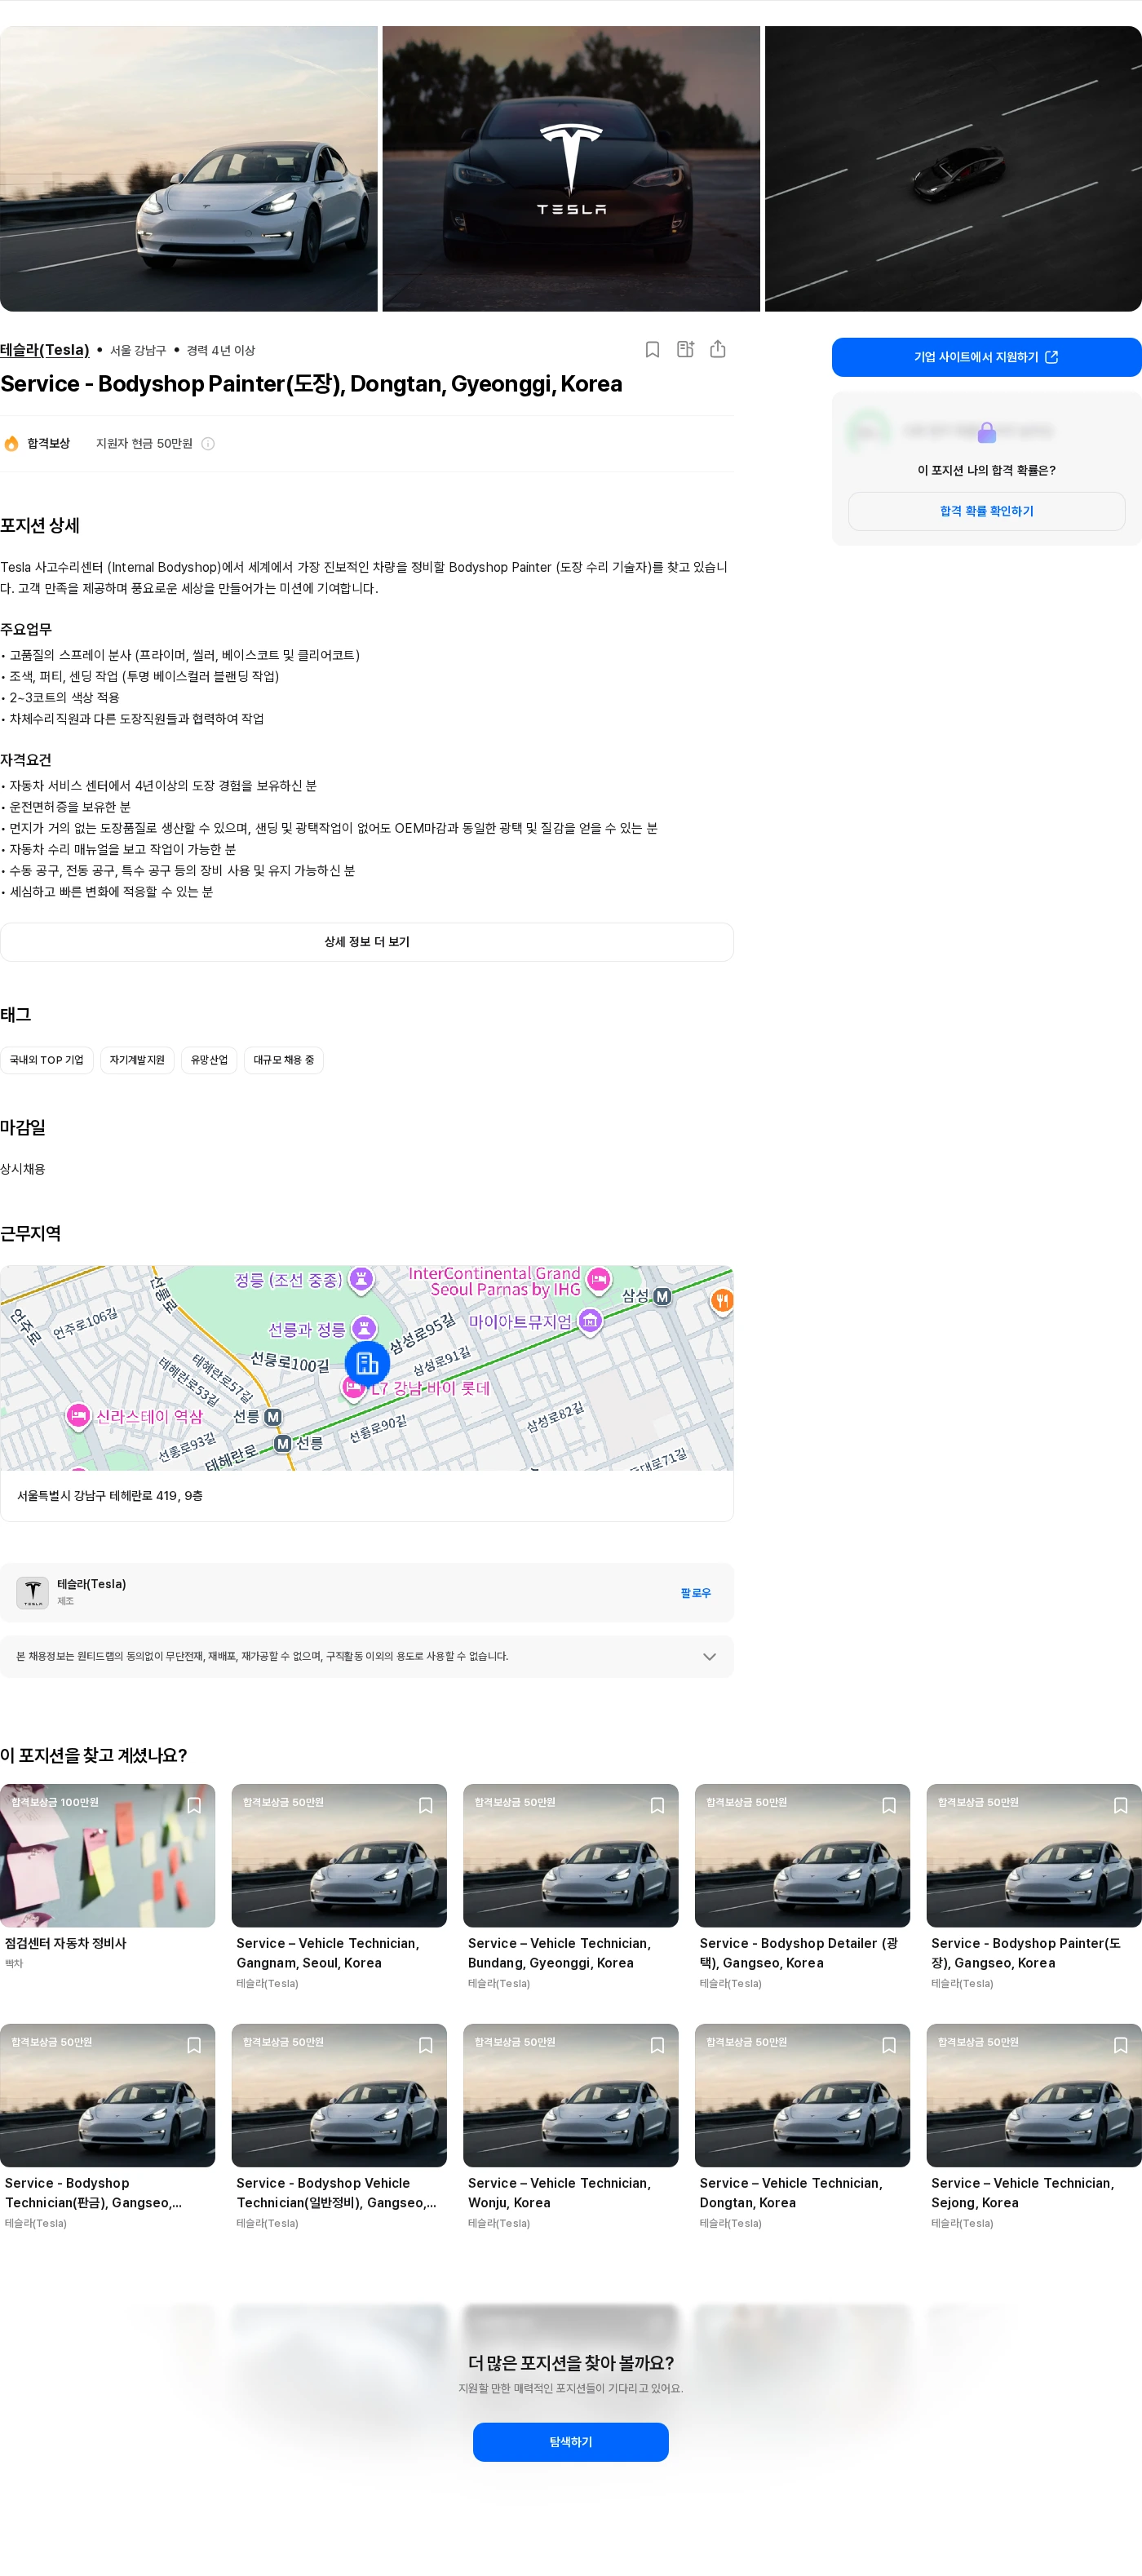Viewport: 1142px width, 2576px height.
Task: Open the aerial black car header photo
Action: click(x=953, y=169)
